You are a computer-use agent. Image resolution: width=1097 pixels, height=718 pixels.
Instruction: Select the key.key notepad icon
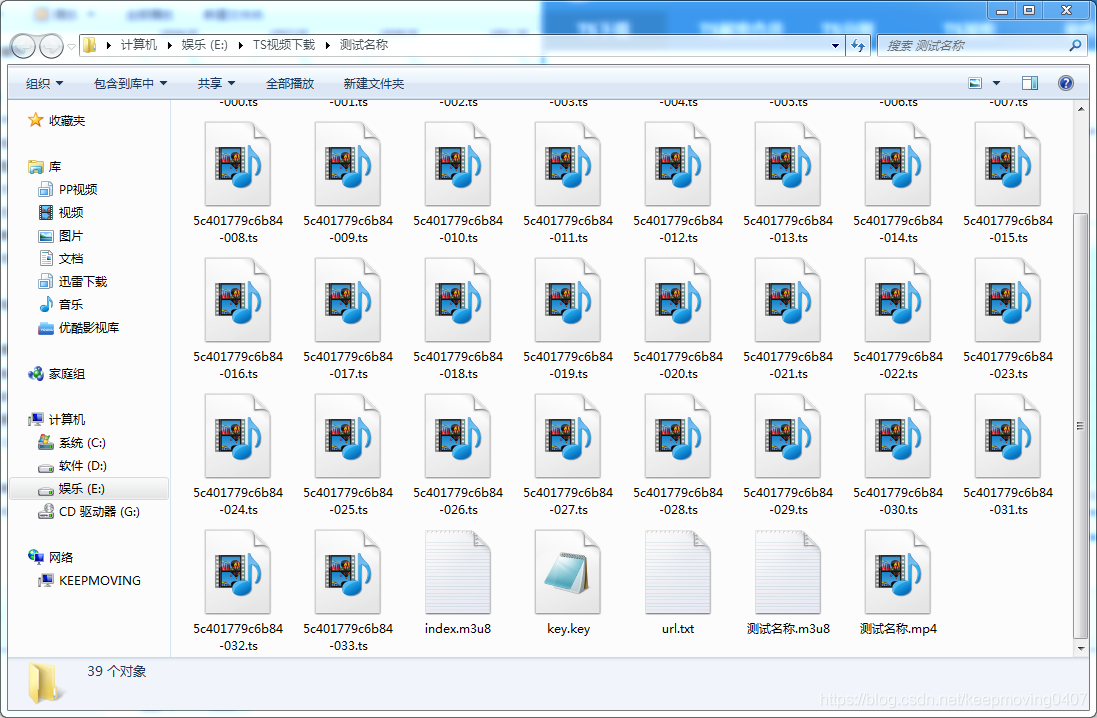[x=567, y=572]
